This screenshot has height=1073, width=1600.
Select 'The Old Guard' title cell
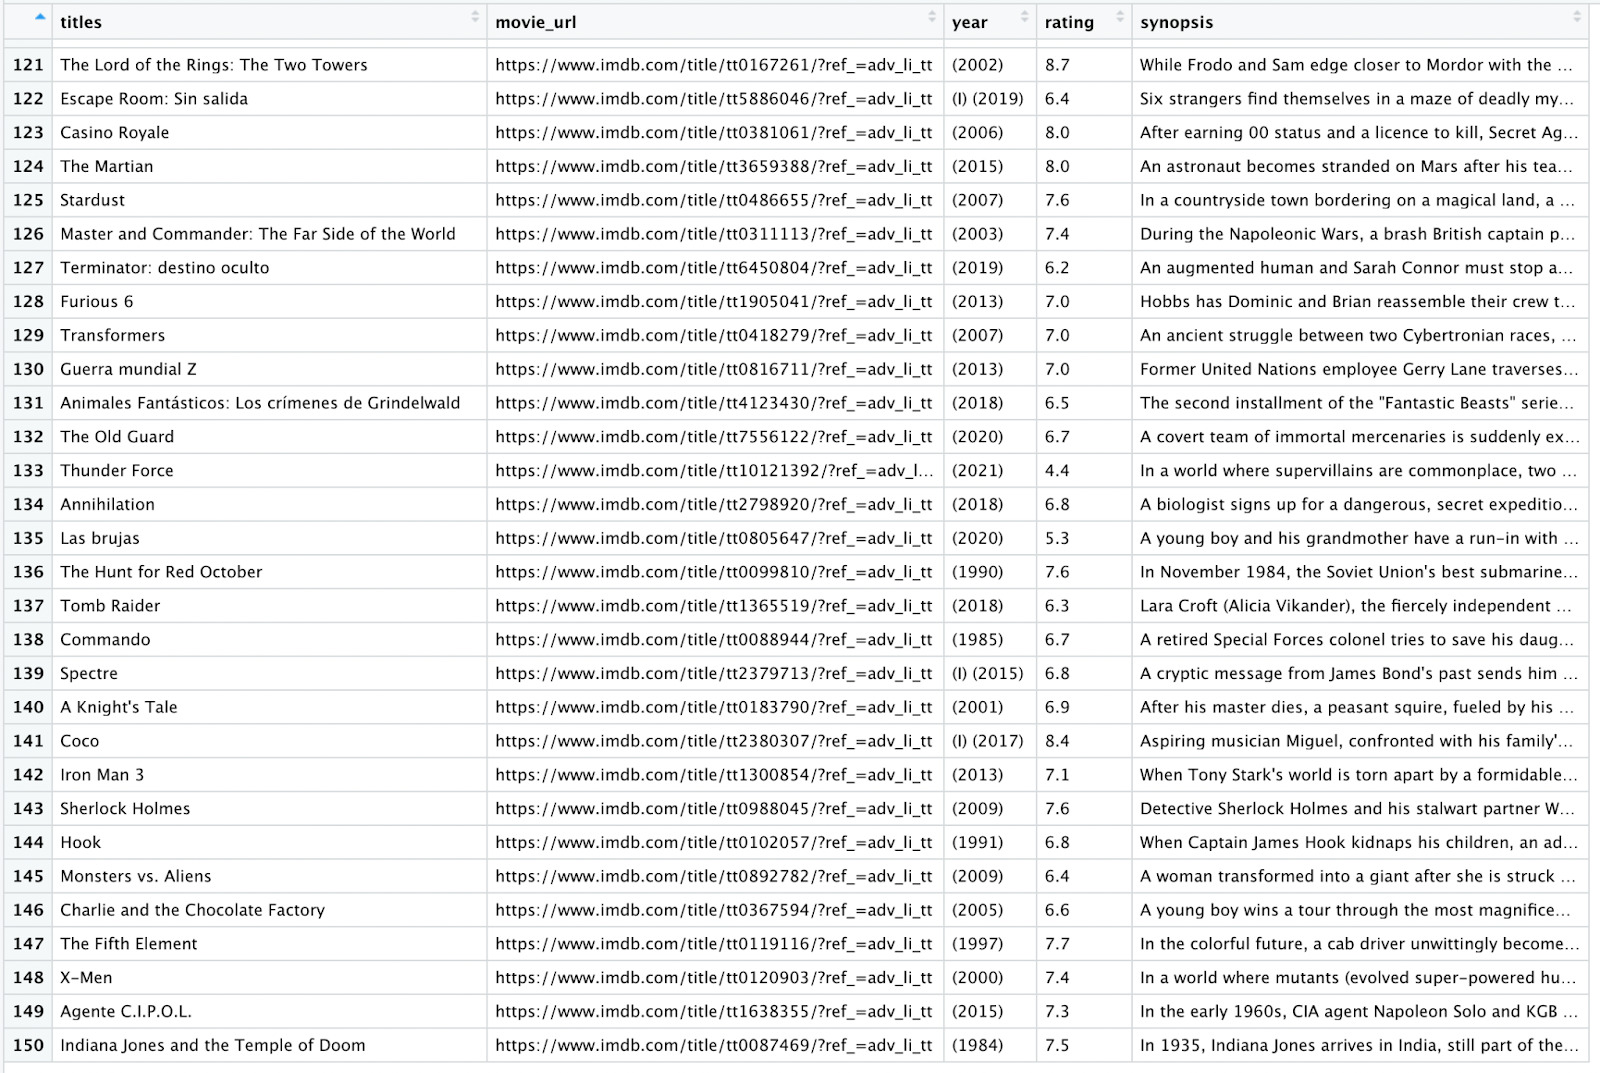(269, 437)
